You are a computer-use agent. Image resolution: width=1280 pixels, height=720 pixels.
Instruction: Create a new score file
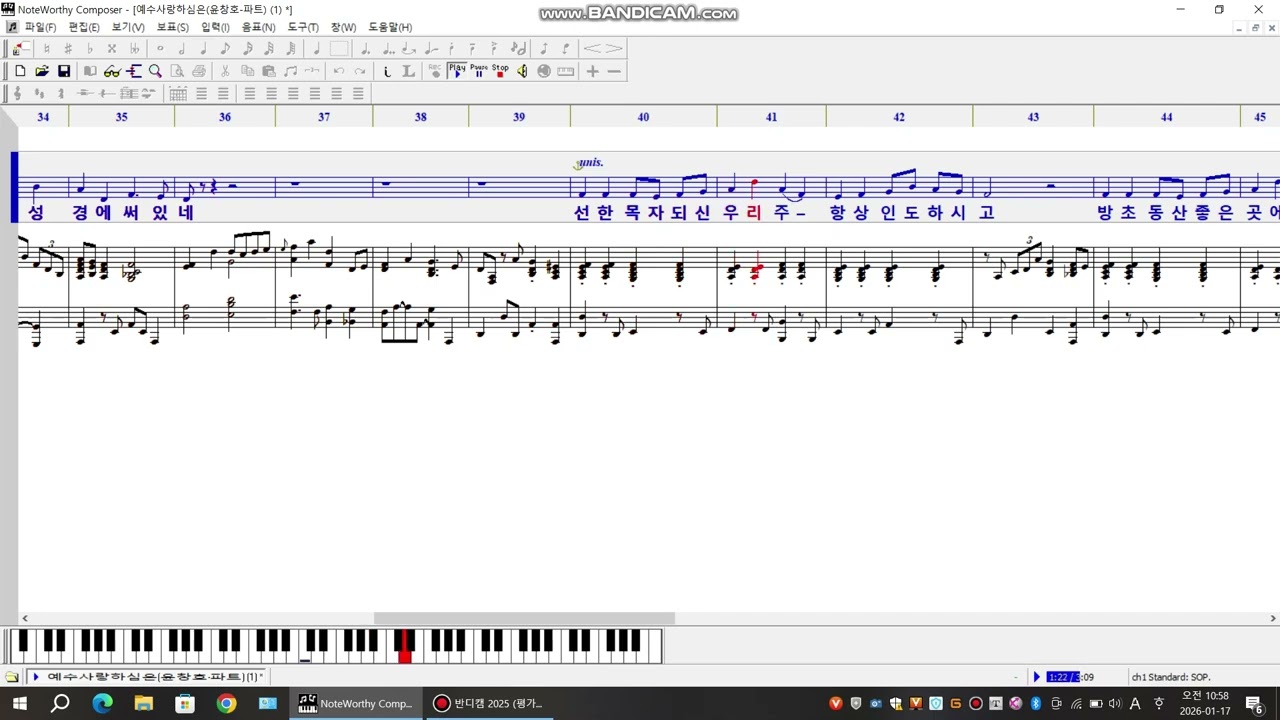coord(20,71)
